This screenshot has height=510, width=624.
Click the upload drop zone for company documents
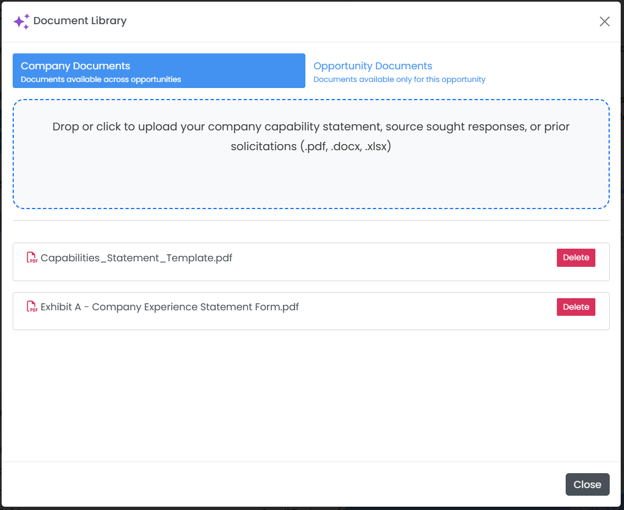[x=311, y=154]
